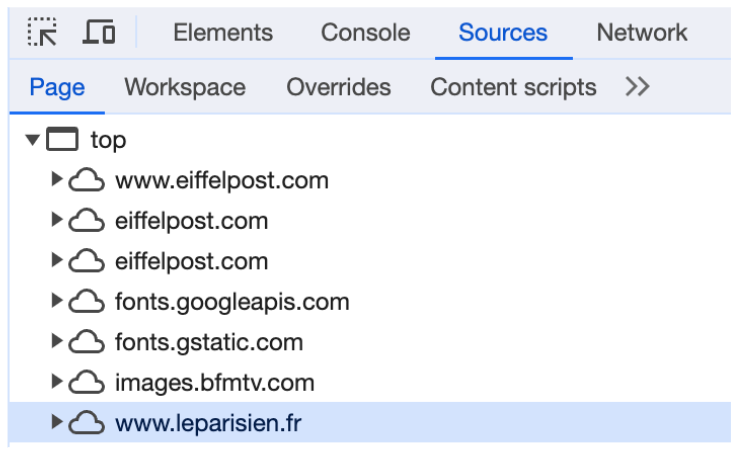Click the cloud icon beside fonts.googleapis.com
The height and width of the screenshot is (453, 740).
coord(87,302)
